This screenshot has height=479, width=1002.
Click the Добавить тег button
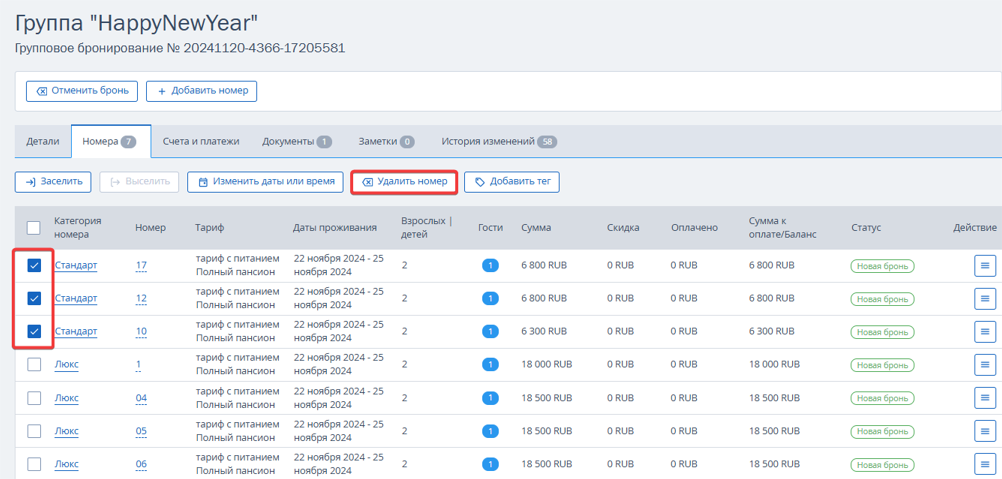coord(512,182)
